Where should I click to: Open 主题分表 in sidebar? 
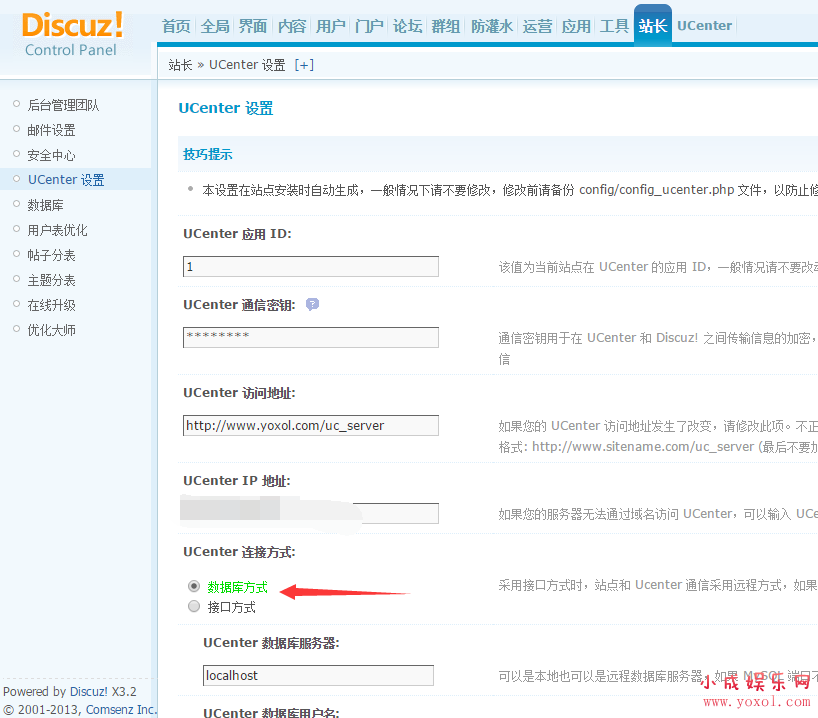click(51, 280)
